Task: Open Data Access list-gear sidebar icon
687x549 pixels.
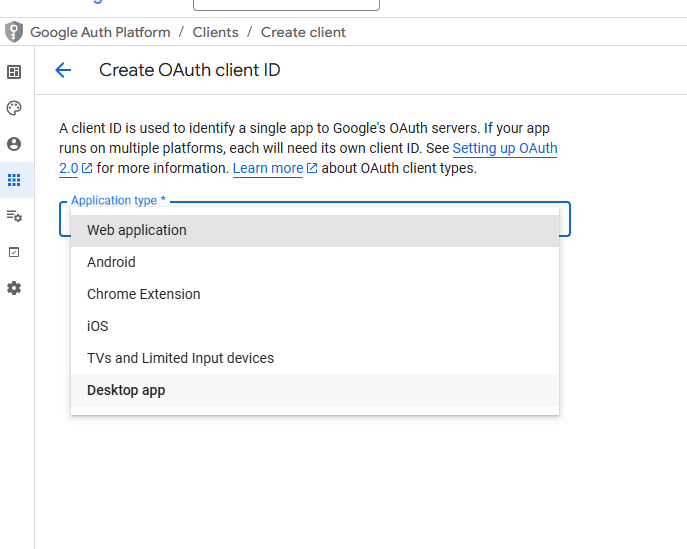Action: click(x=14, y=216)
